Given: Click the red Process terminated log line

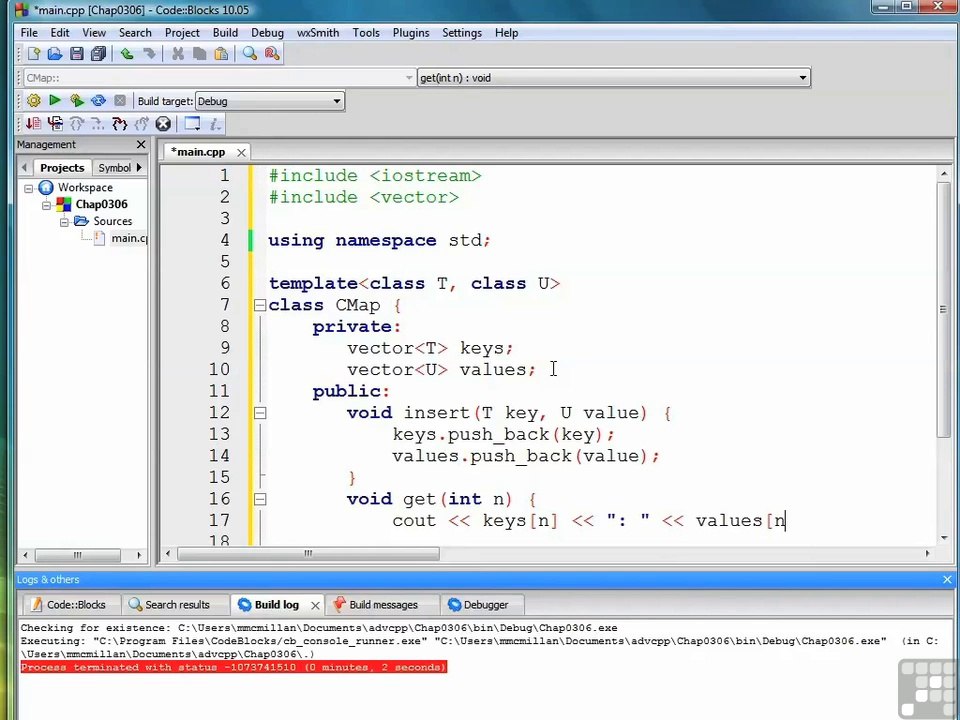Looking at the screenshot, I should pyautogui.click(x=233, y=667).
